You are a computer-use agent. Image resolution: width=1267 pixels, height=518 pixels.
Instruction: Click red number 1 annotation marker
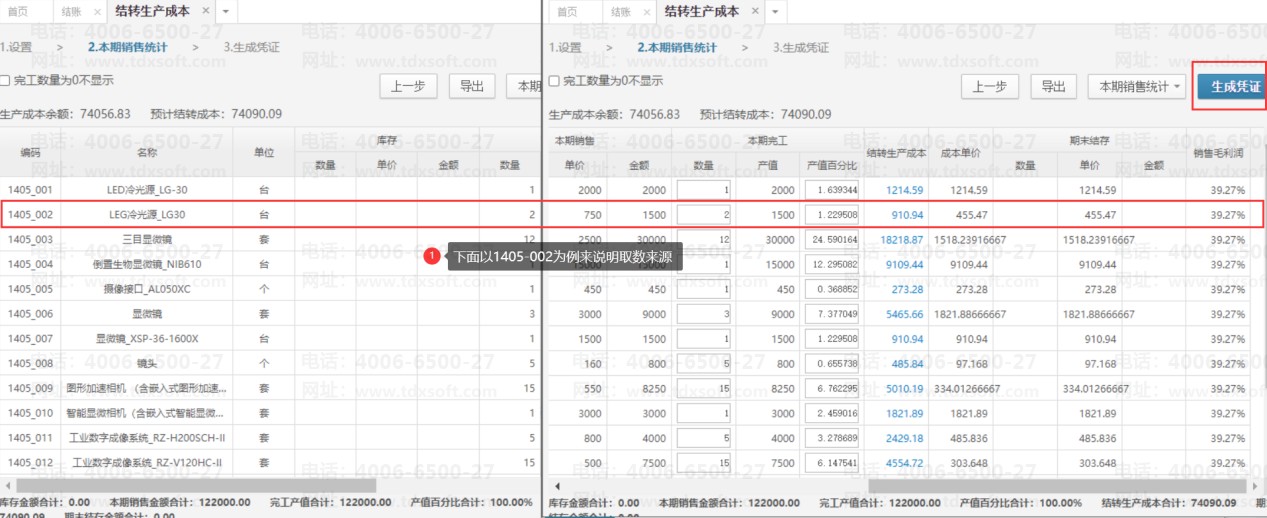coord(431,257)
